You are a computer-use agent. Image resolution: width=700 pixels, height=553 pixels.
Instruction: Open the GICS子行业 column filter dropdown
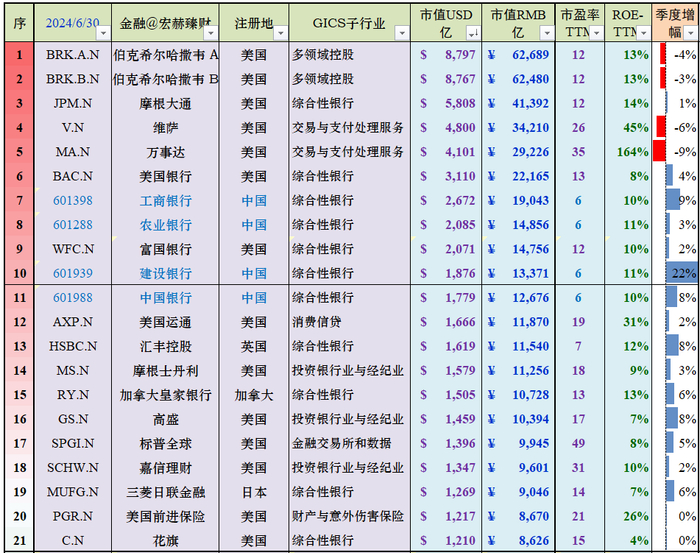(x=402, y=33)
